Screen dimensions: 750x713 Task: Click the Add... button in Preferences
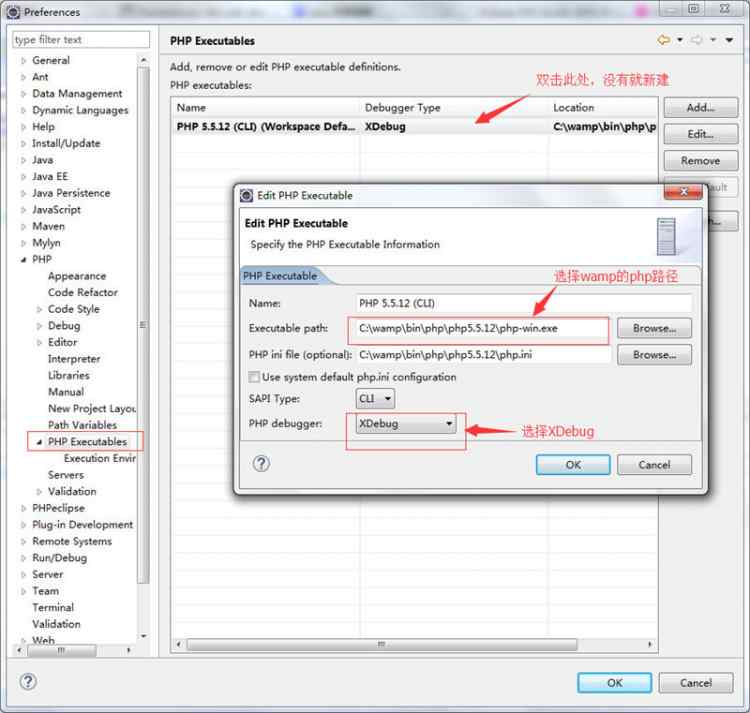(701, 108)
